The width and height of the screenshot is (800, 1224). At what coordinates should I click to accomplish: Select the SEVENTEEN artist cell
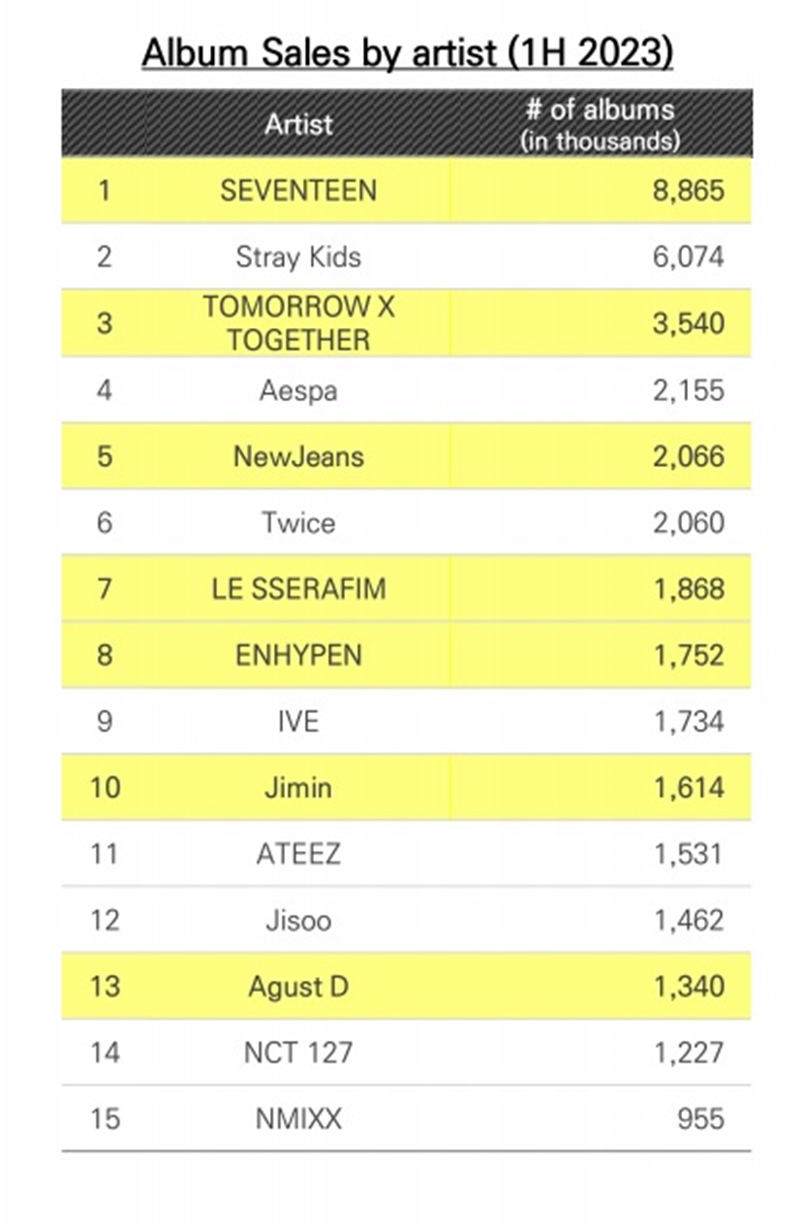298,190
